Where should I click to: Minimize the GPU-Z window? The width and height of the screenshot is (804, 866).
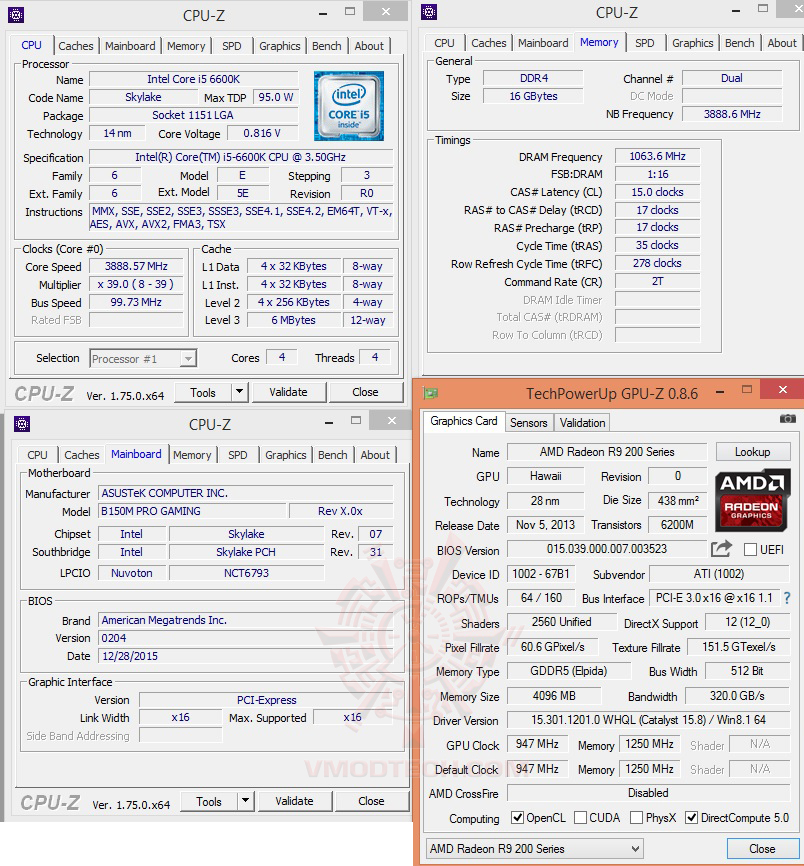[720, 392]
